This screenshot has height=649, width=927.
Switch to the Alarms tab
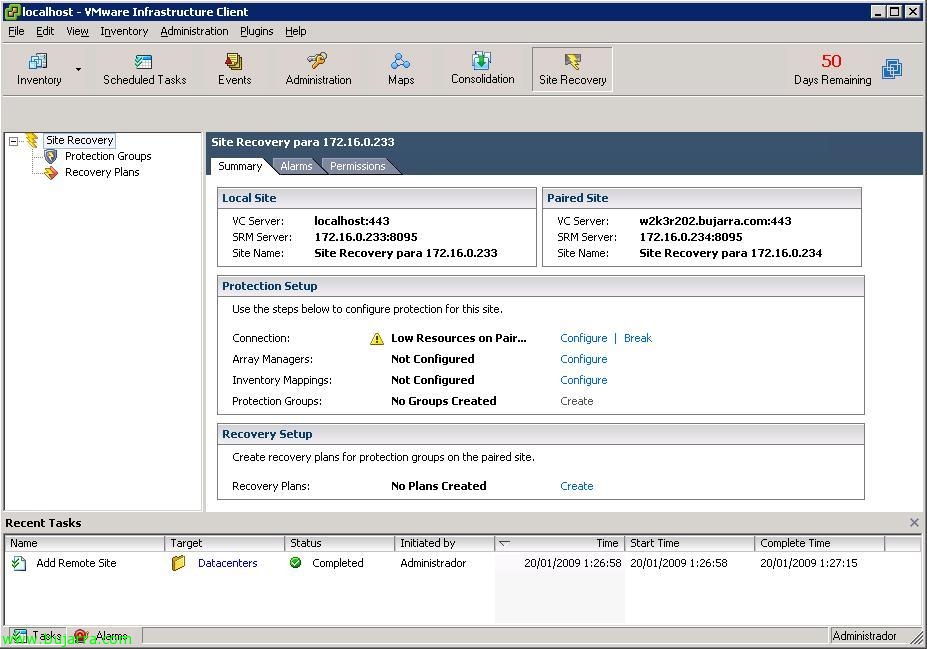(296, 167)
